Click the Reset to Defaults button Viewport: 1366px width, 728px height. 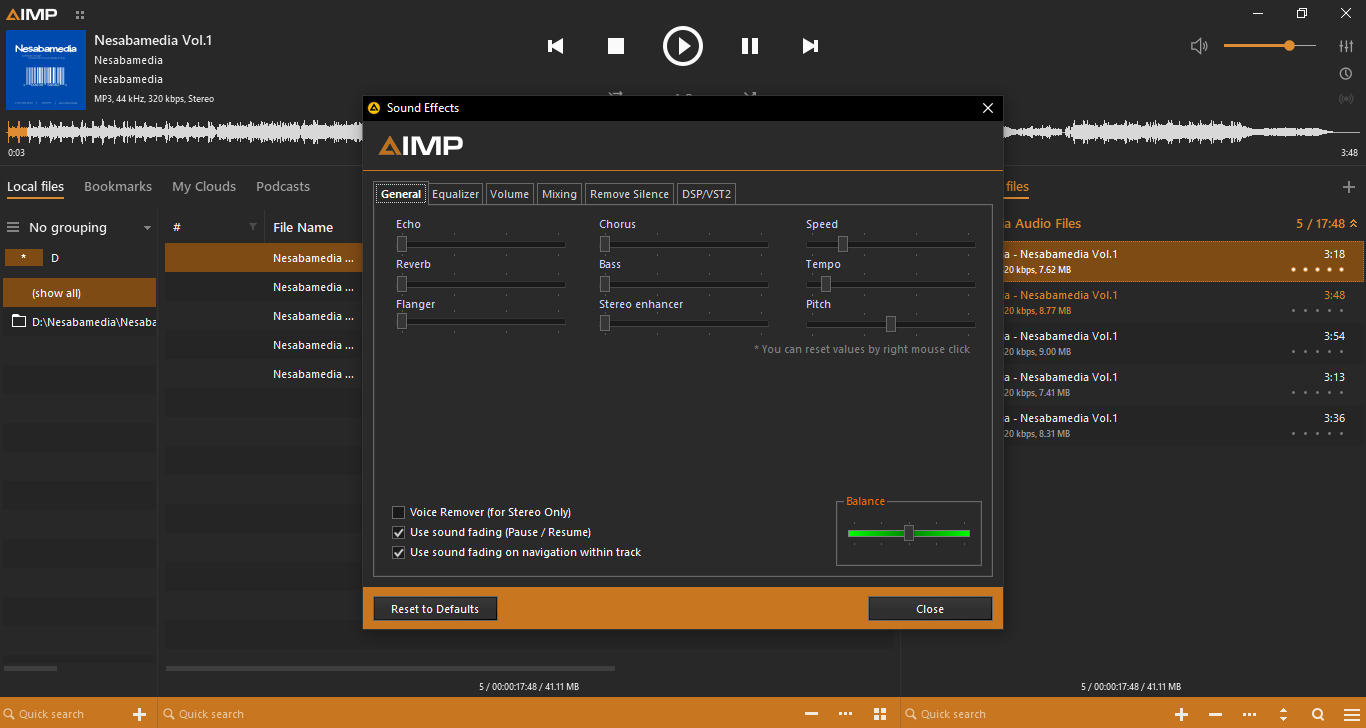[435, 609]
